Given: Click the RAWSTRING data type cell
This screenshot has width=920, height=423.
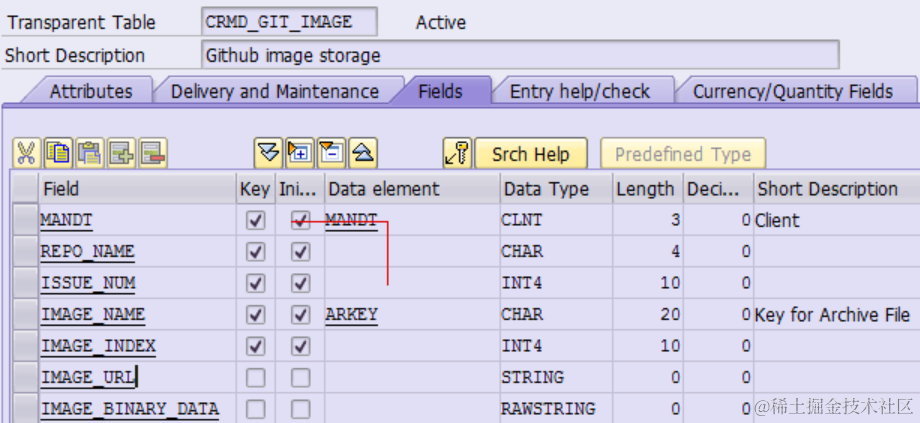Looking at the screenshot, I should pos(556,409).
